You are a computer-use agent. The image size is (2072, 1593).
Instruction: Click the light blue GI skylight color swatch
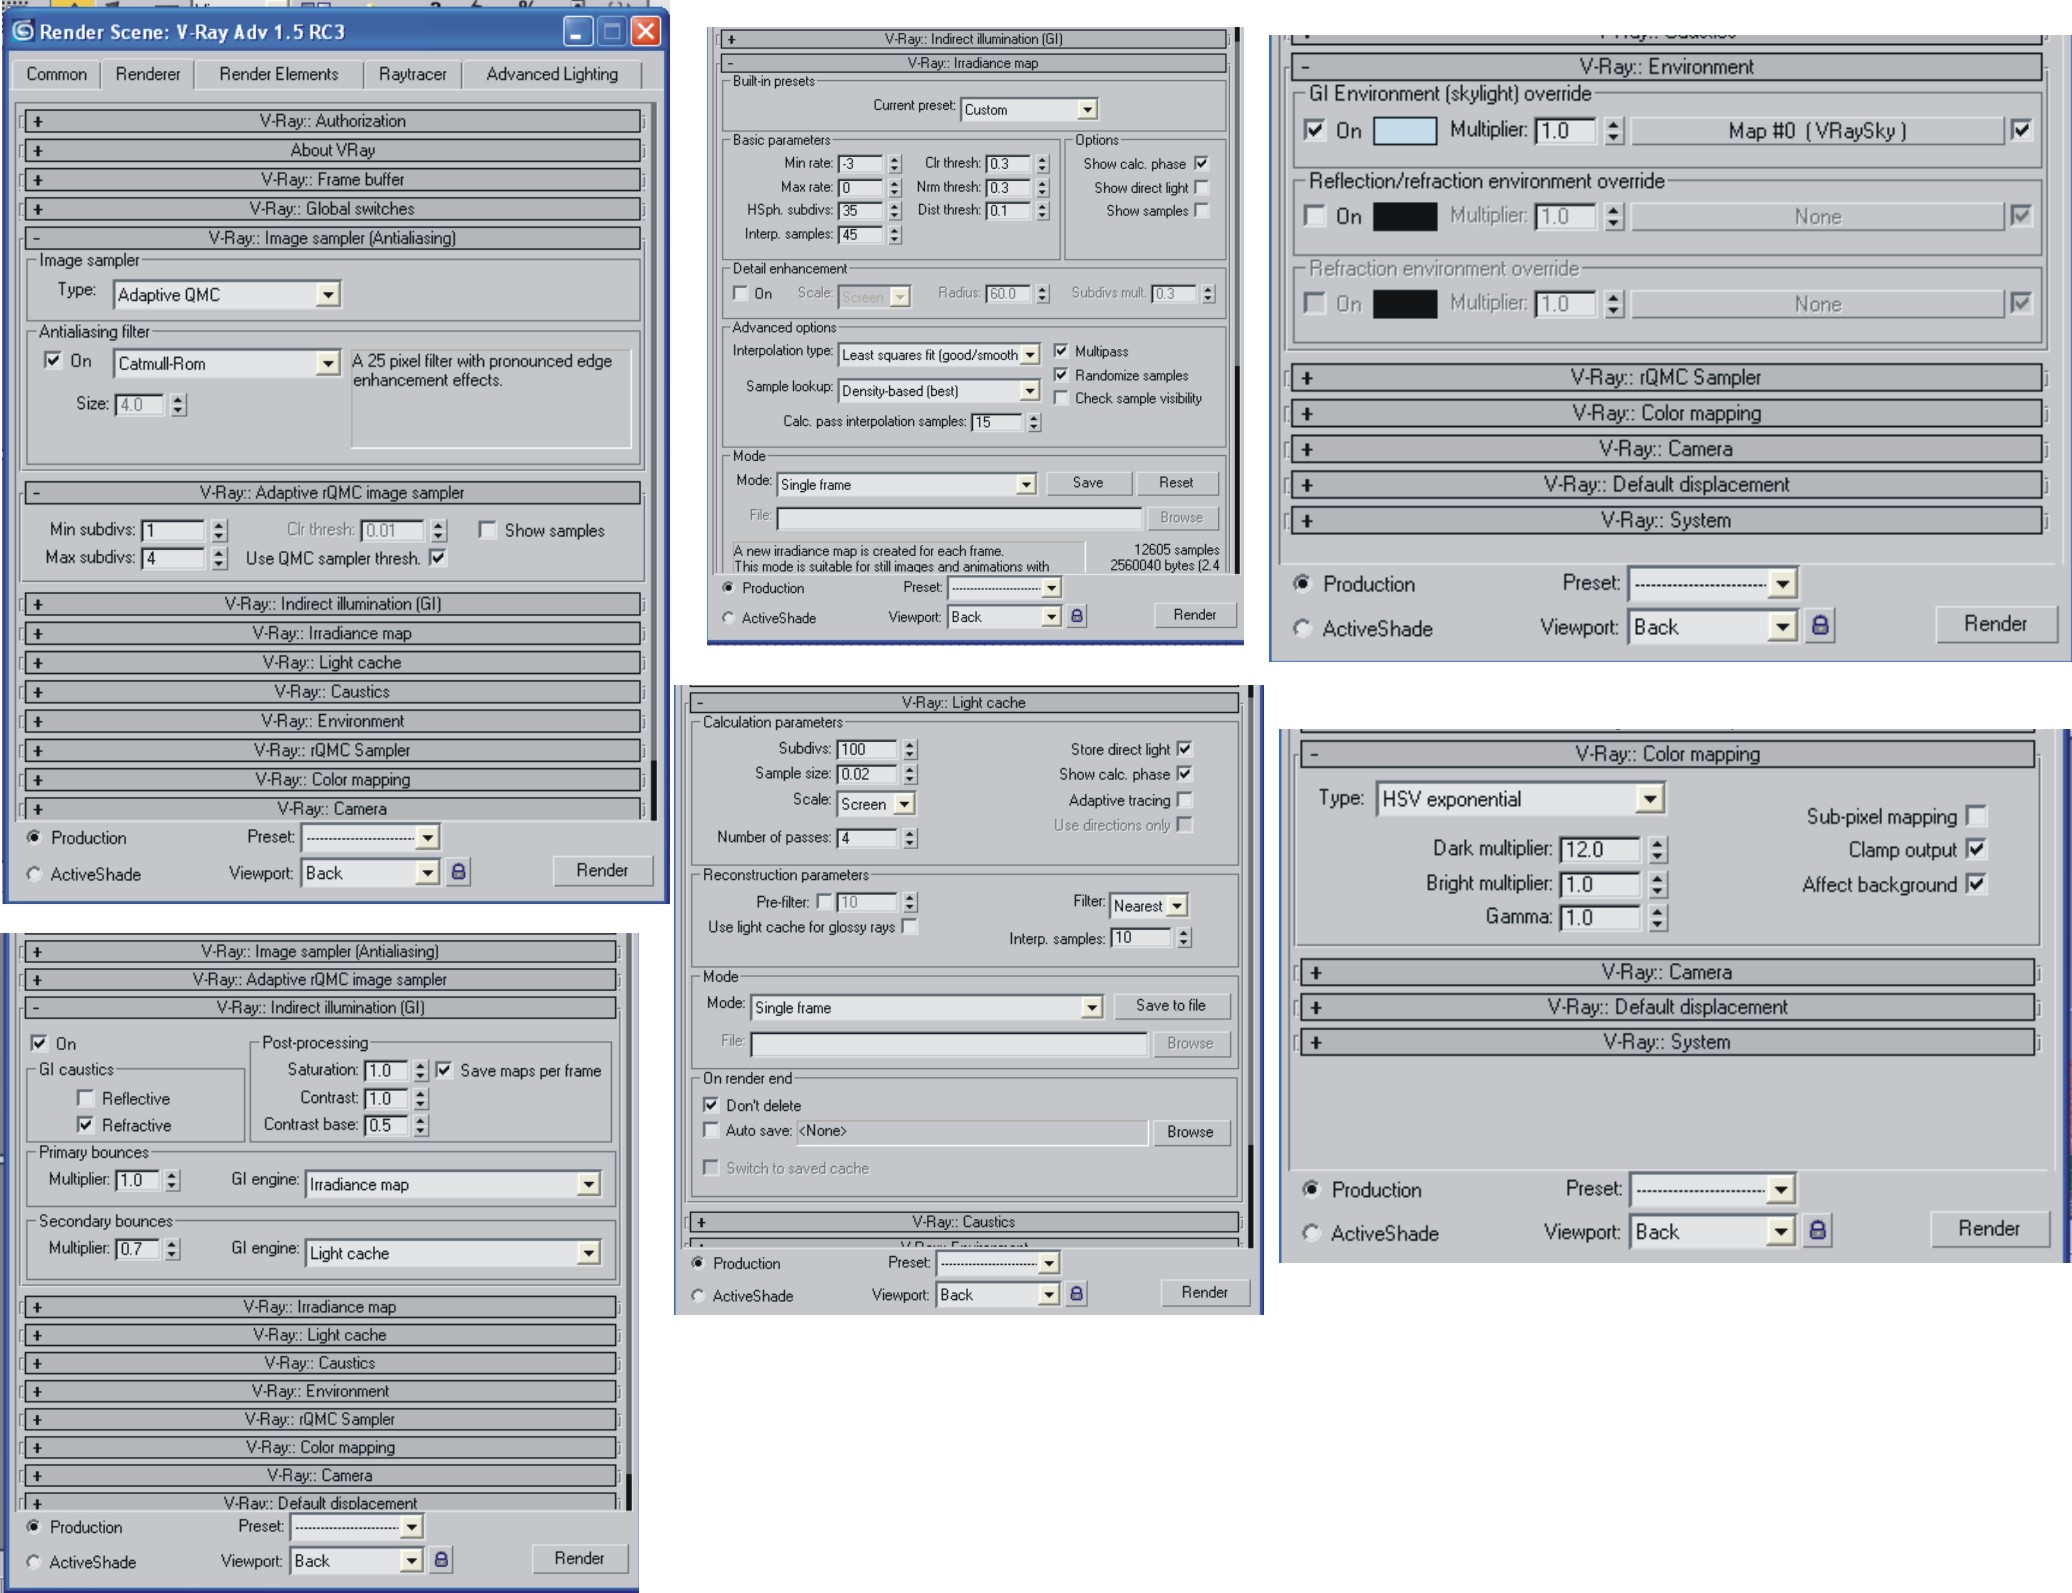[1404, 131]
